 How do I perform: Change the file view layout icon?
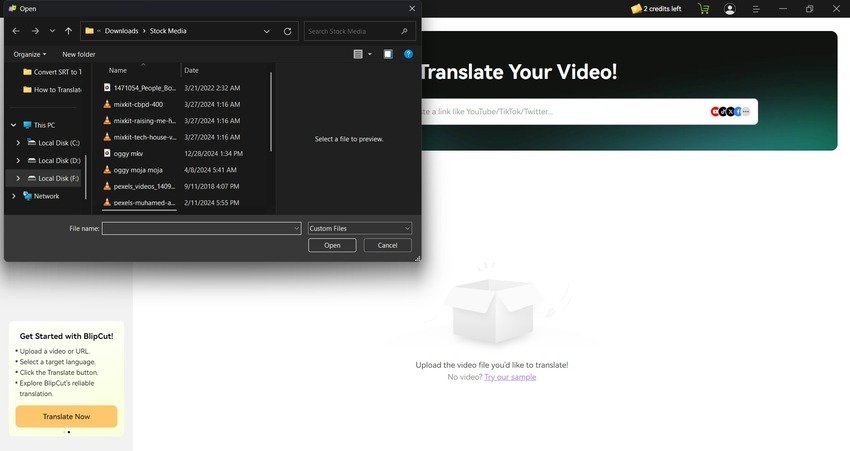coord(358,54)
